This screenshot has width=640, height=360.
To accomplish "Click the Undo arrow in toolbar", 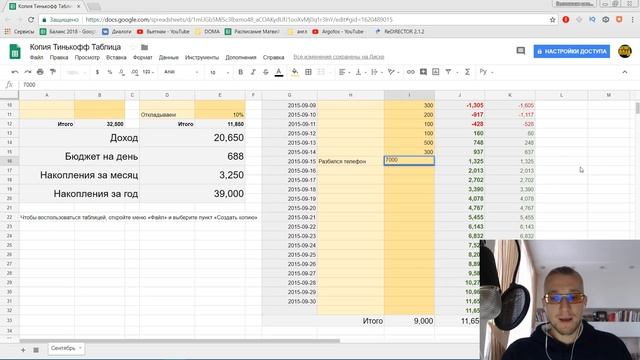I will click(15, 72).
